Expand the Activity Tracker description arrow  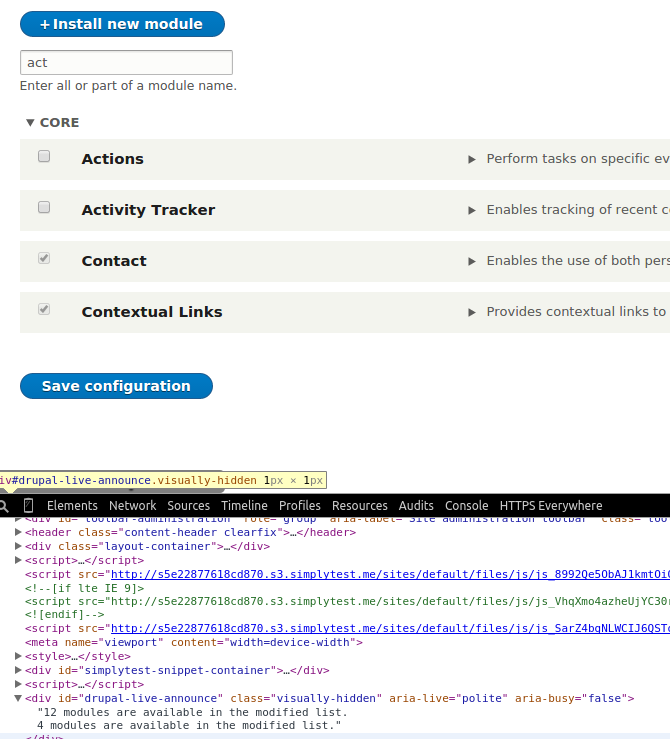pyautogui.click(x=472, y=210)
